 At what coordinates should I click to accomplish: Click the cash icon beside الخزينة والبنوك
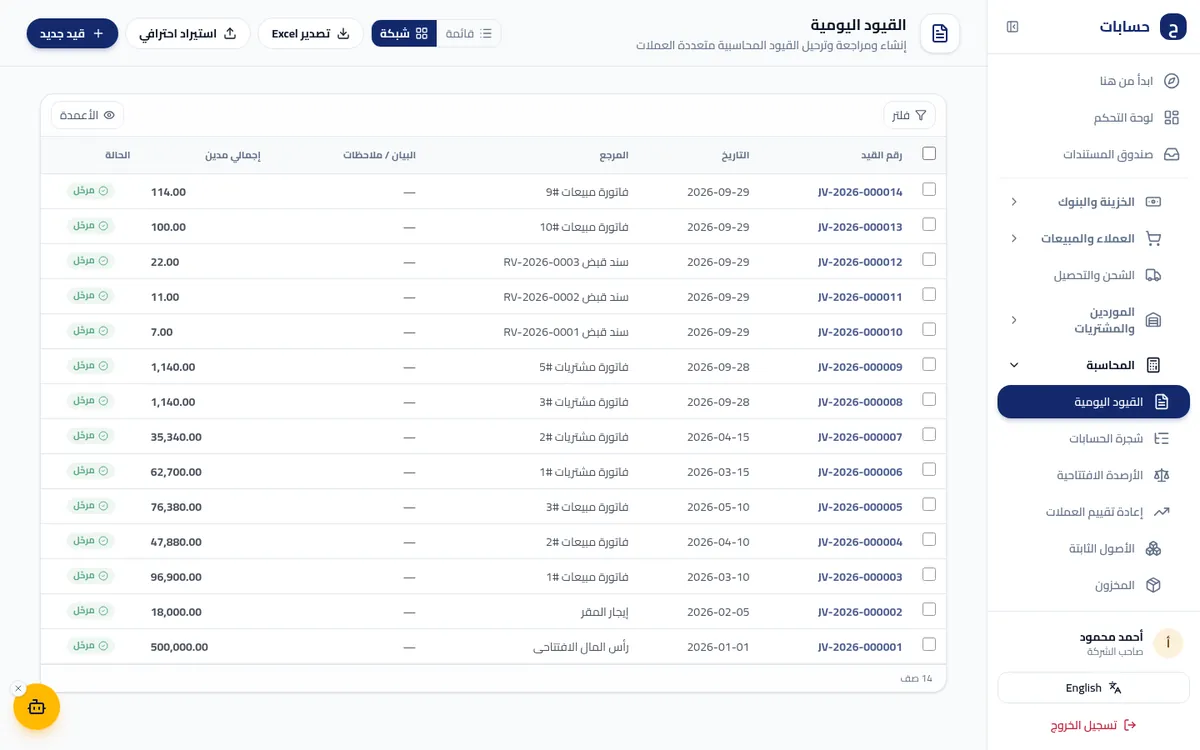[1153, 202]
